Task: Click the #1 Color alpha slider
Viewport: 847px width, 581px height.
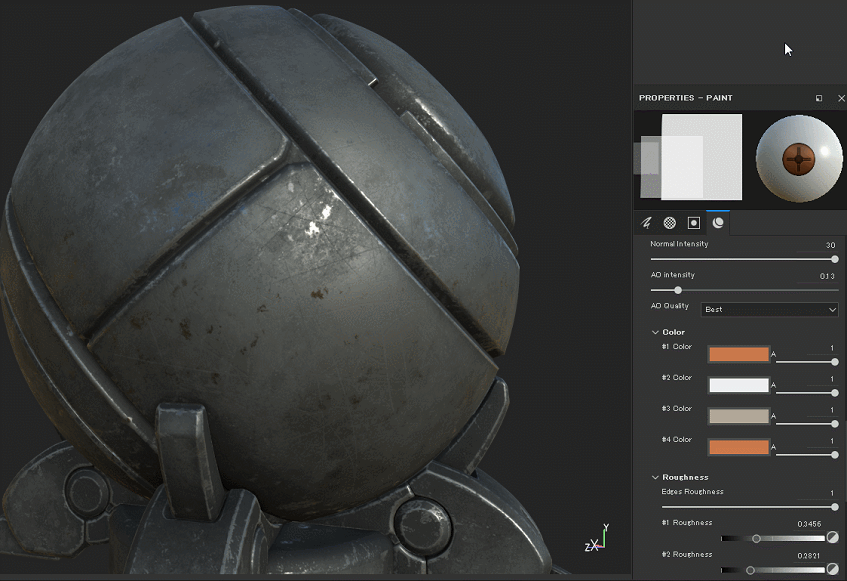Action: (807, 362)
